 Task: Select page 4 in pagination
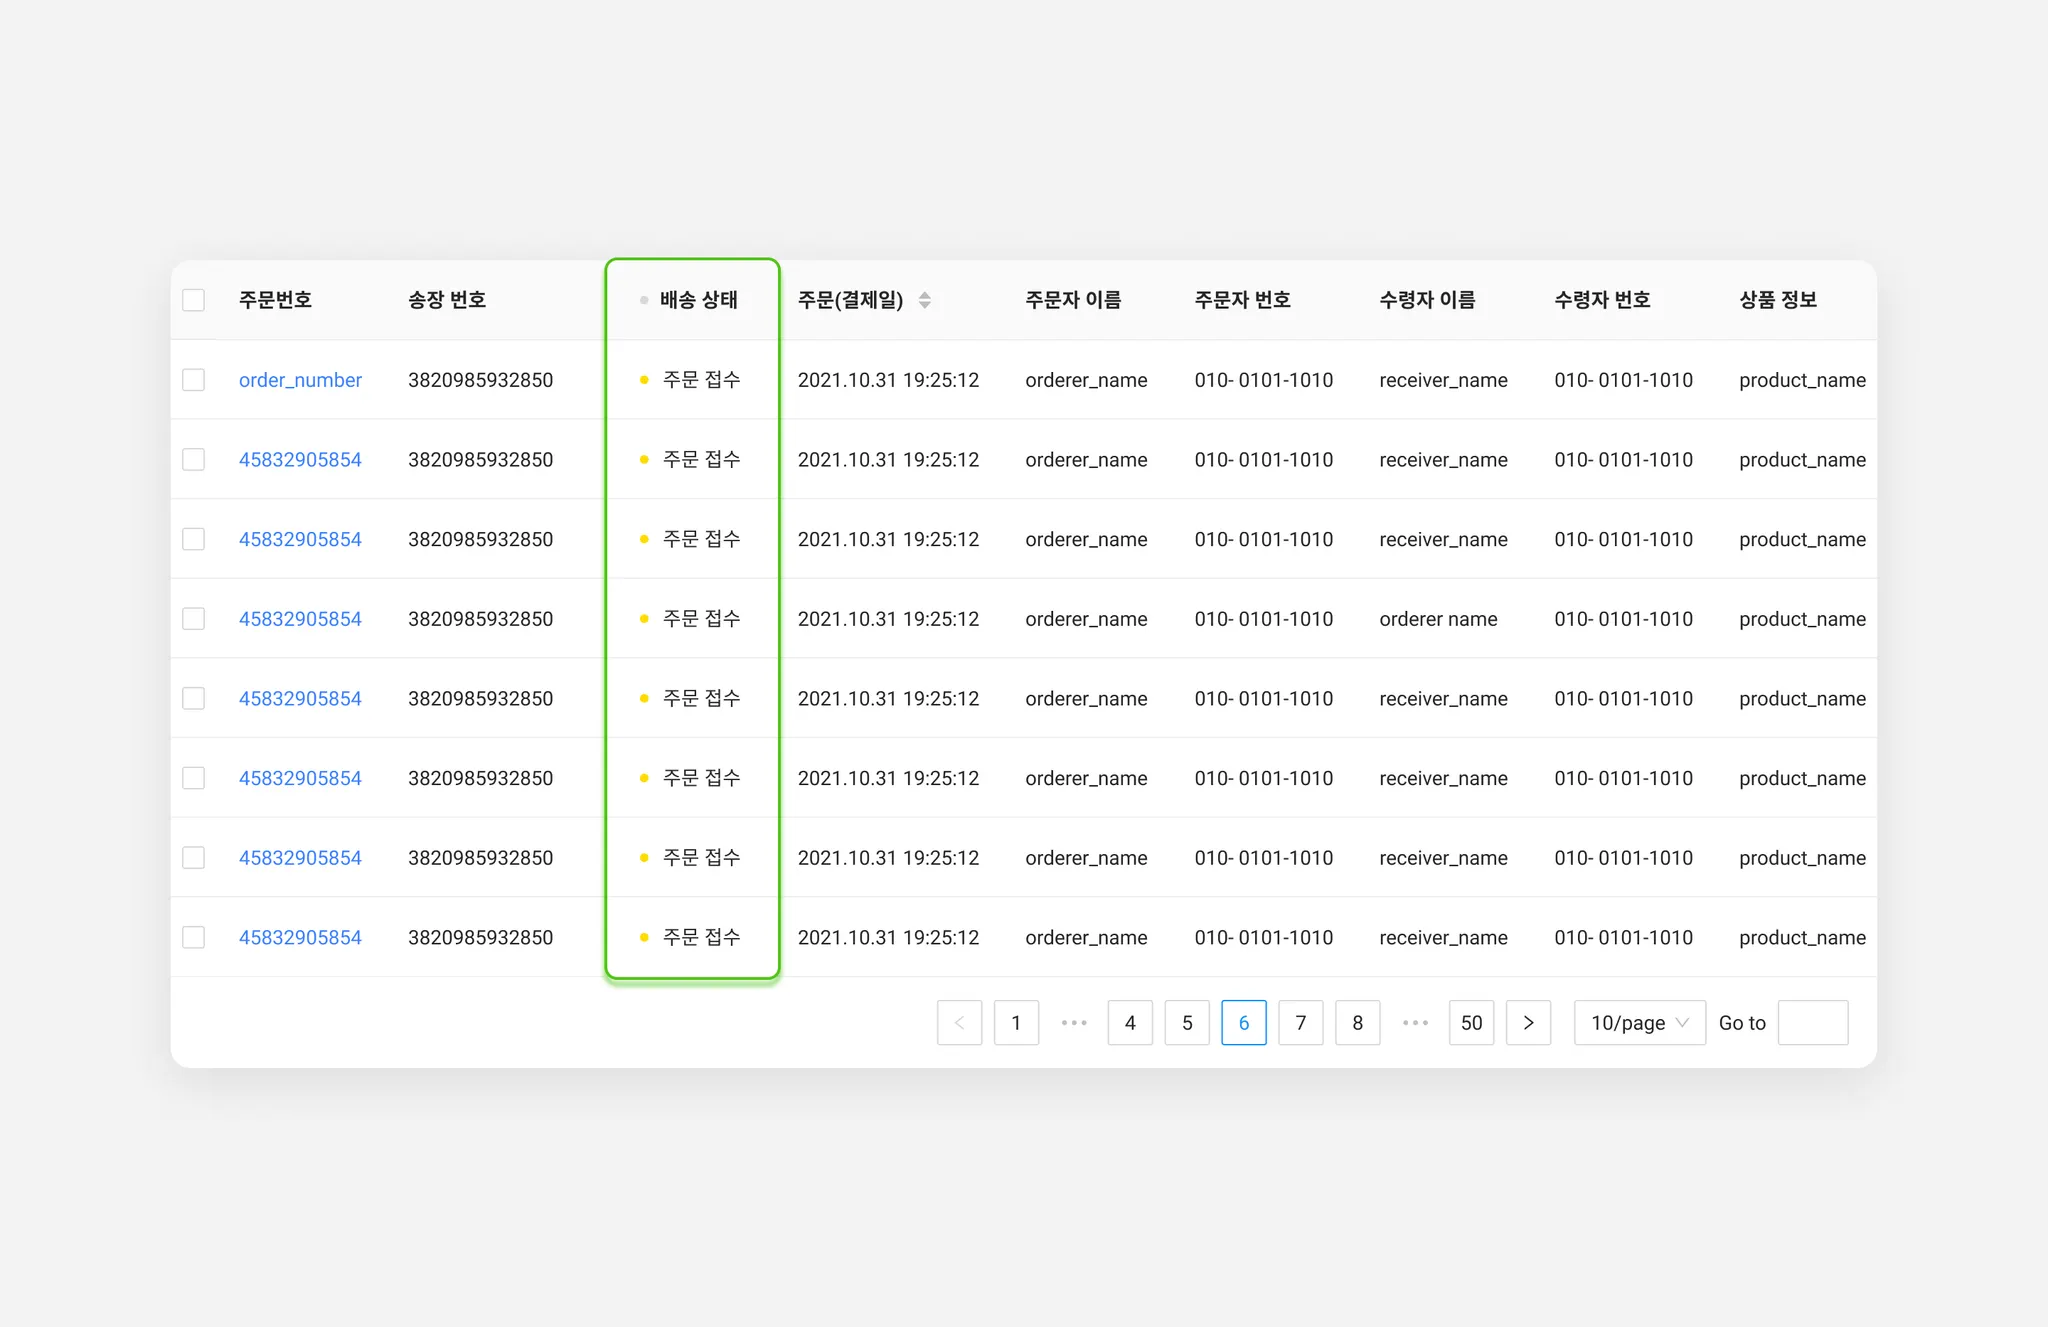coord(1130,1022)
